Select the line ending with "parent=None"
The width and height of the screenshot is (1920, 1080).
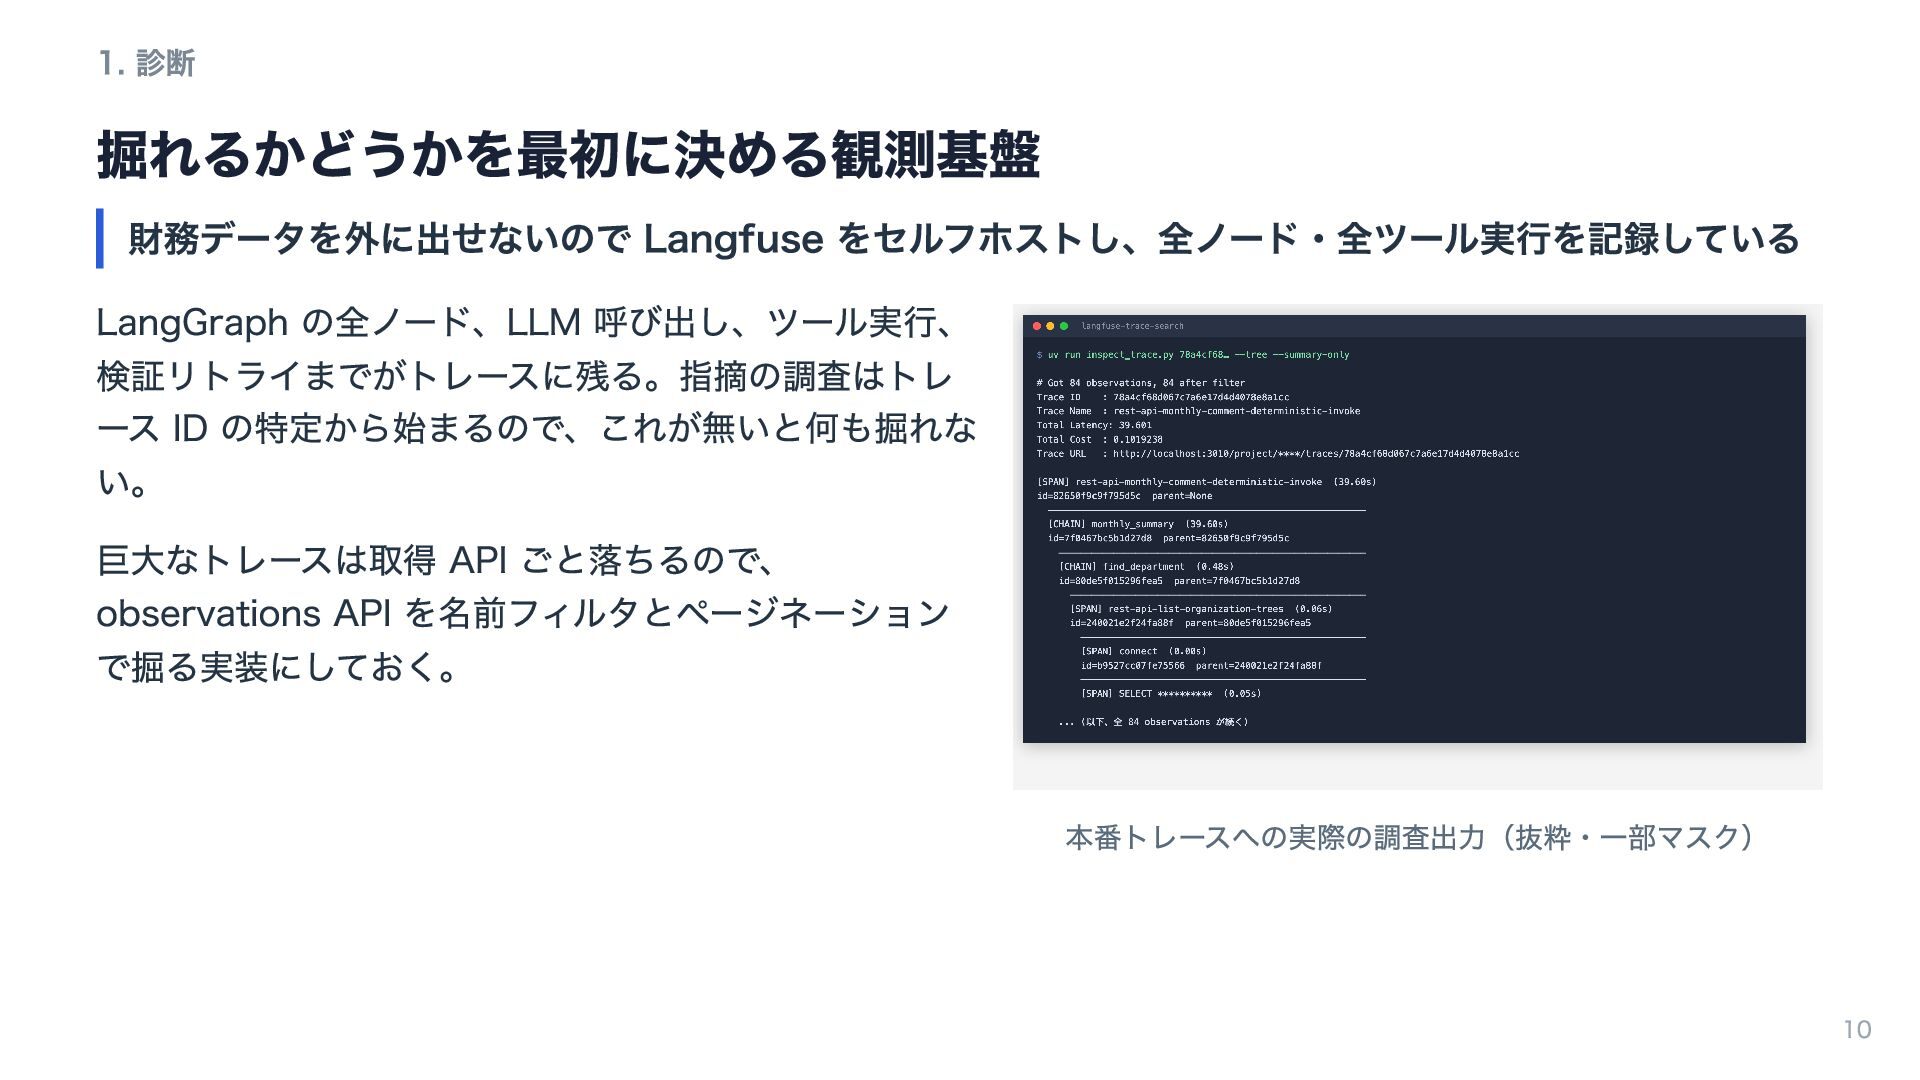tap(1124, 496)
